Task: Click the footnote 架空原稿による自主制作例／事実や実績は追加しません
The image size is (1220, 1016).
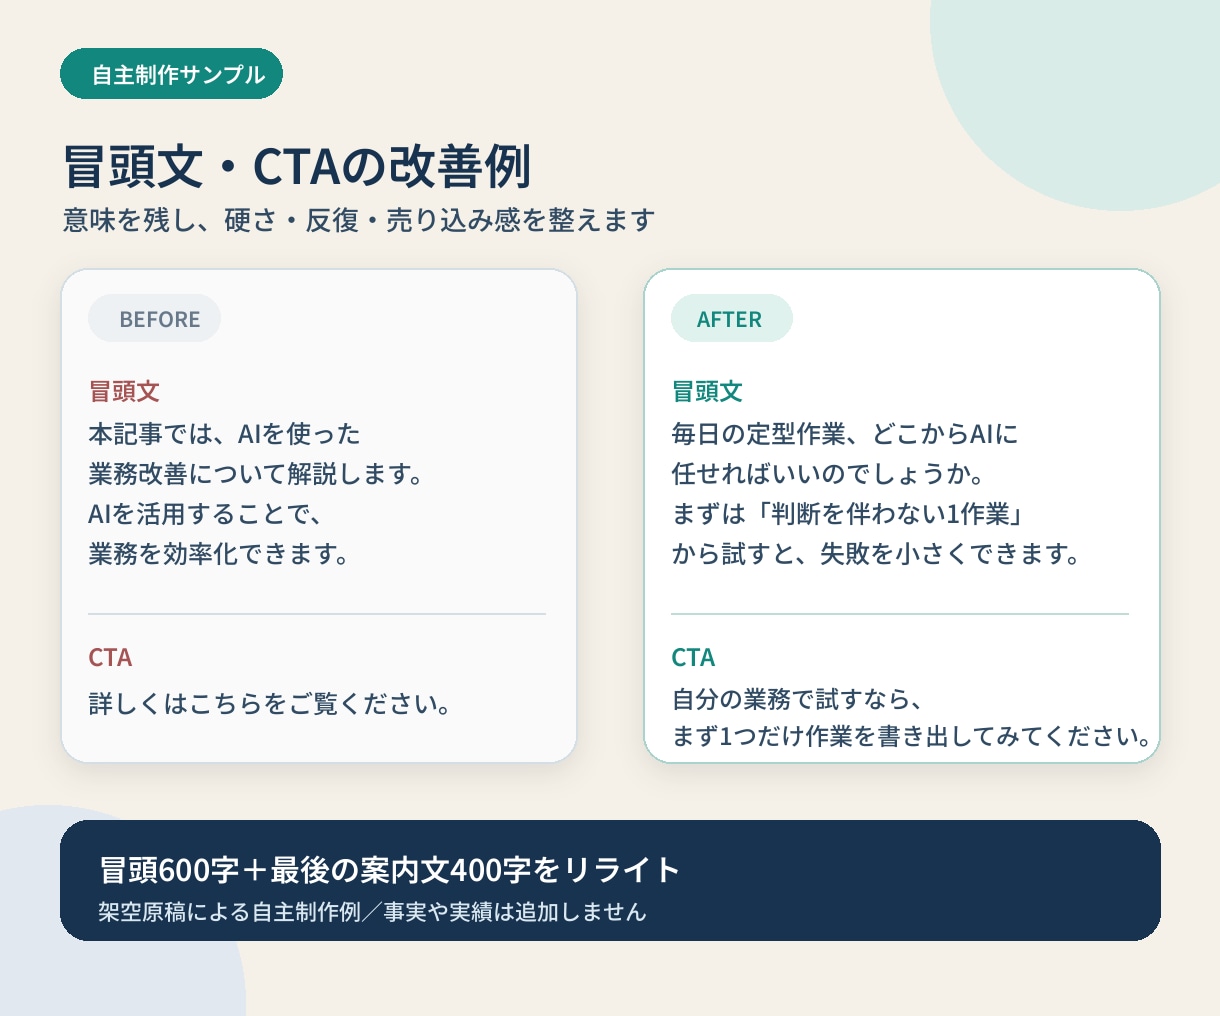Action: (372, 911)
